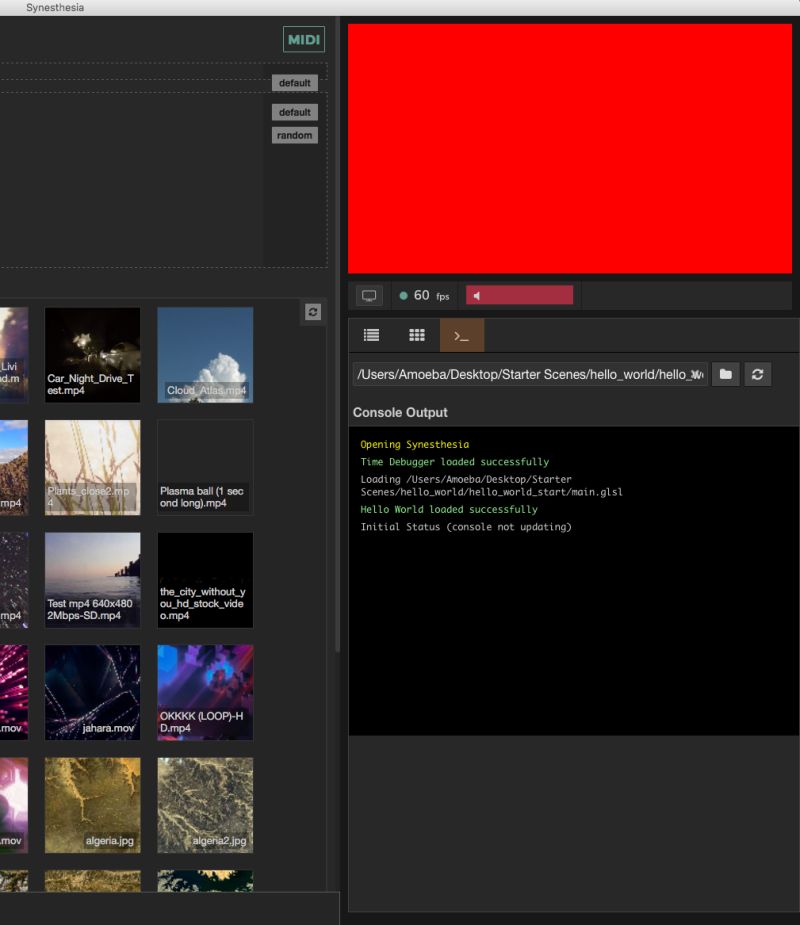Click the topmost default preset button

point(294,83)
